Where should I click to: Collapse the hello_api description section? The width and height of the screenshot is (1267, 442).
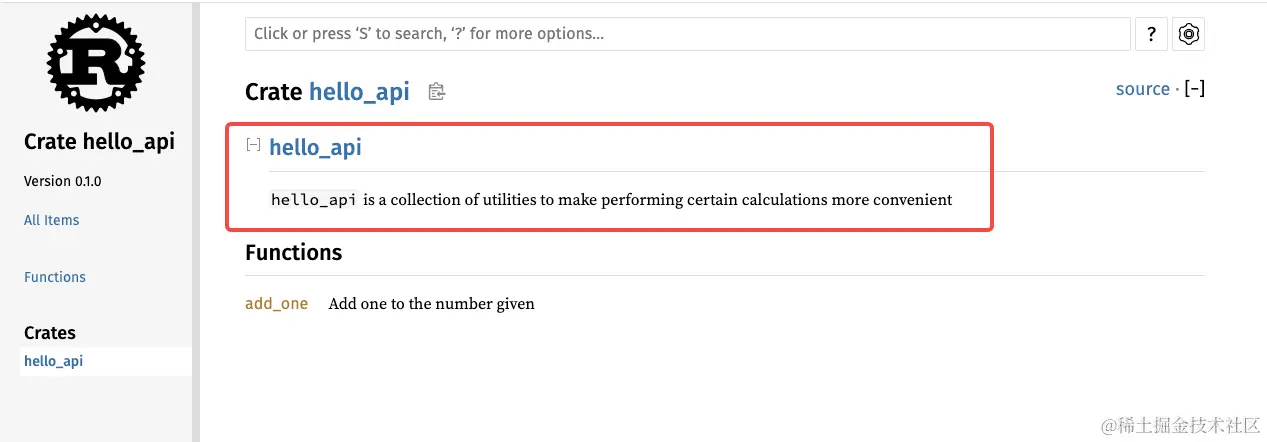click(x=253, y=145)
